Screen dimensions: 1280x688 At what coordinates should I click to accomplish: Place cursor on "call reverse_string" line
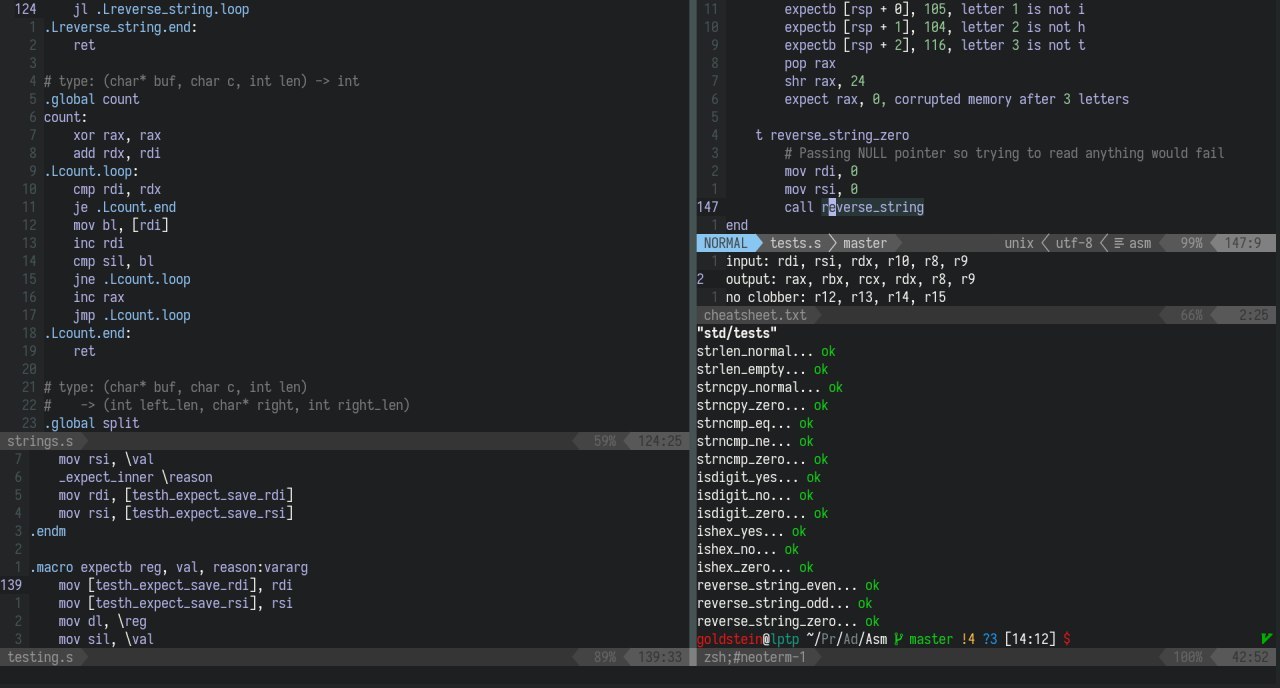tap(854, 207)
